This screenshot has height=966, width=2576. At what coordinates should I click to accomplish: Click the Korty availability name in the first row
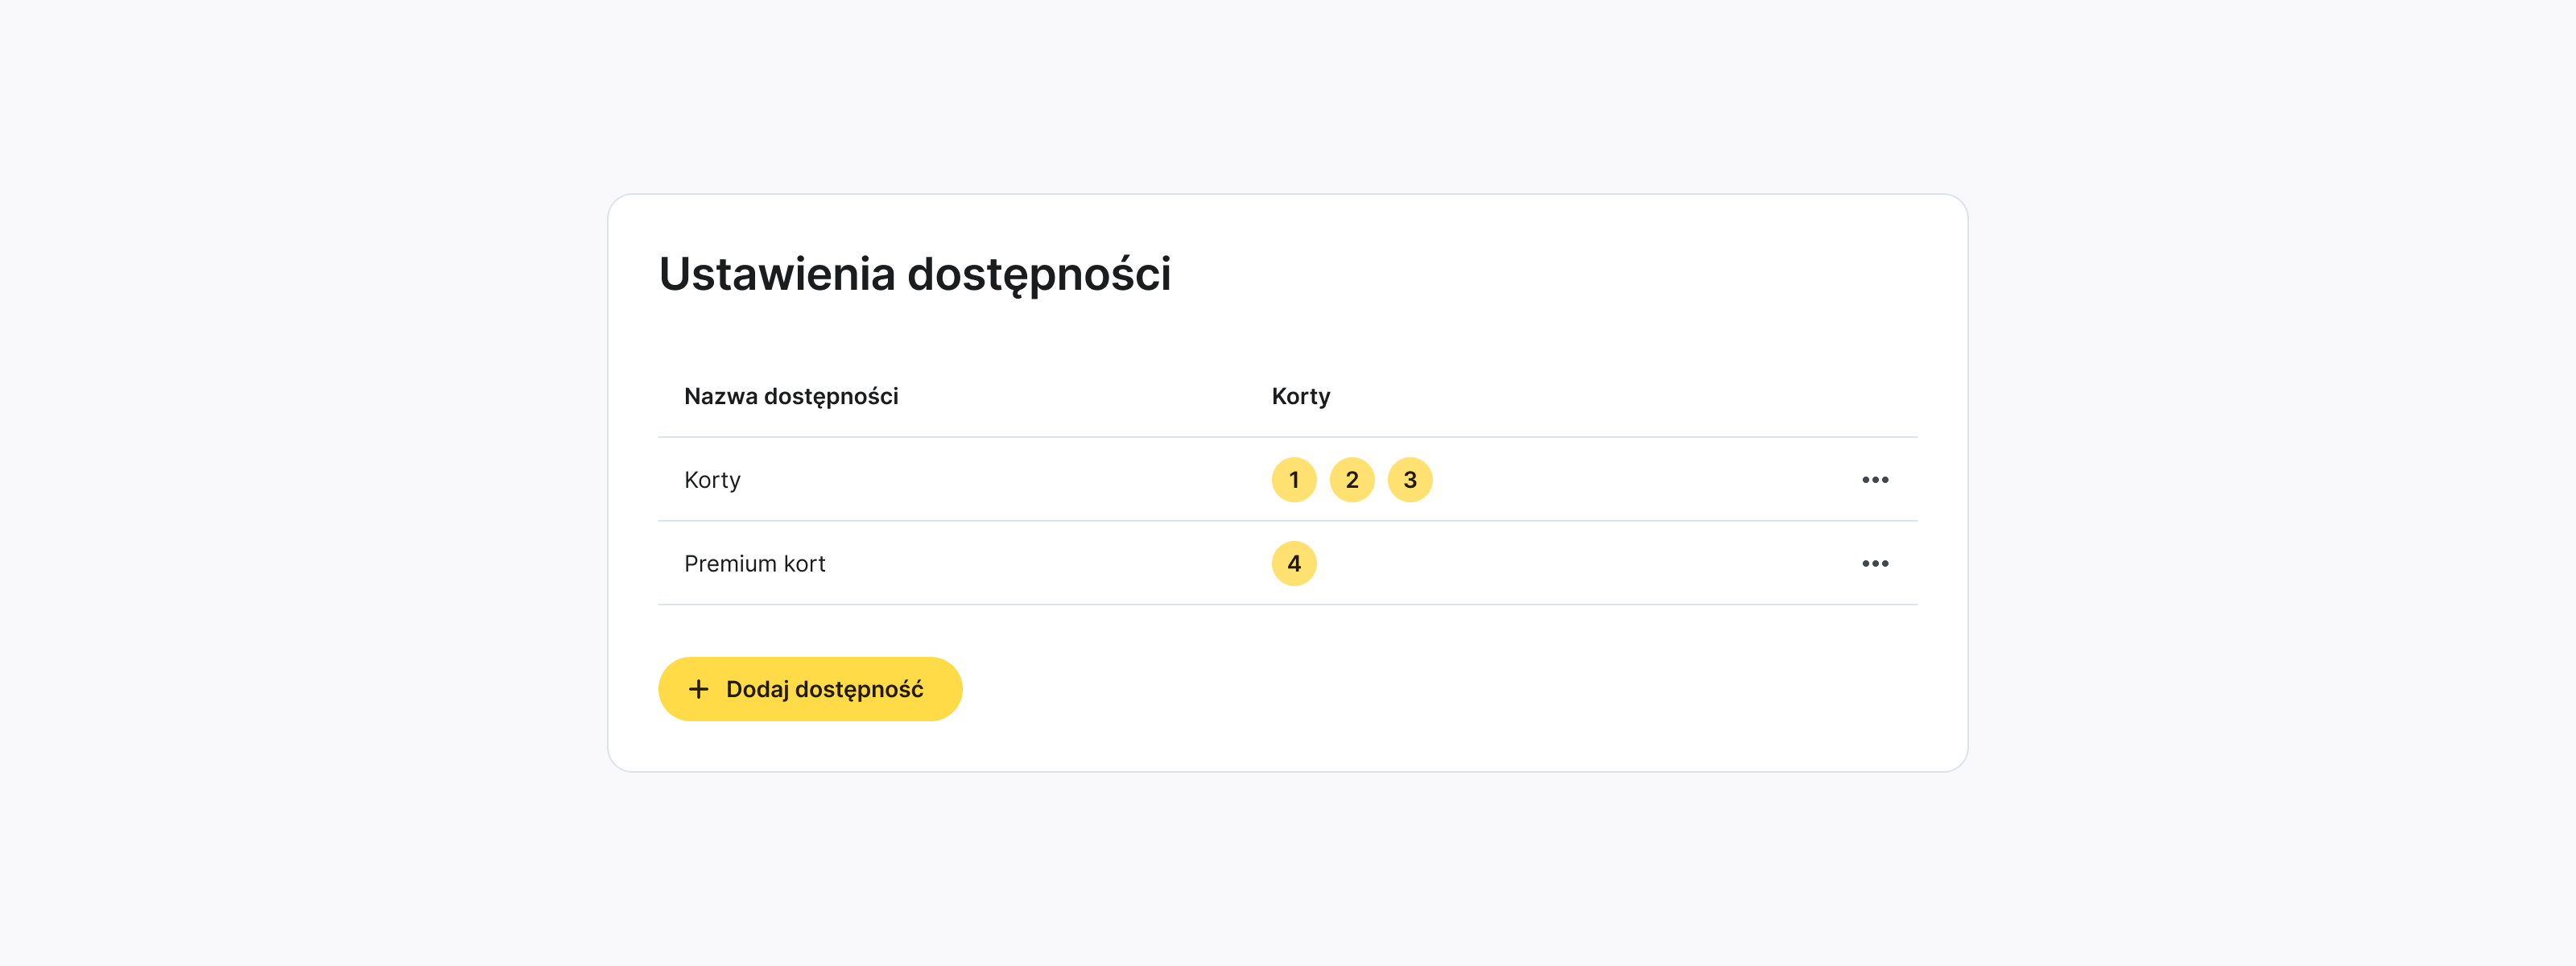[x=712, y=480]
